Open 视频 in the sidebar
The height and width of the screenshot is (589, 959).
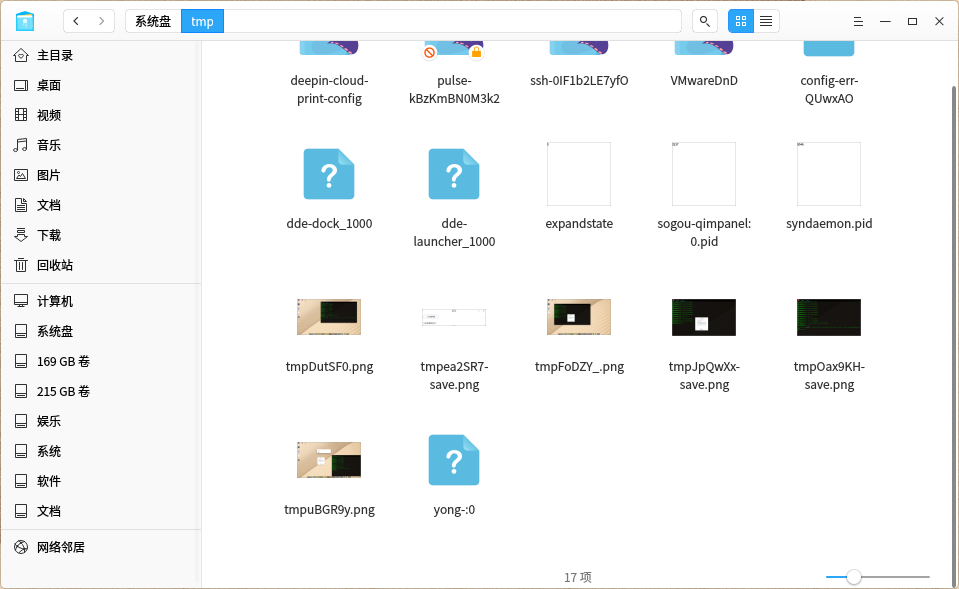(101, 116)
